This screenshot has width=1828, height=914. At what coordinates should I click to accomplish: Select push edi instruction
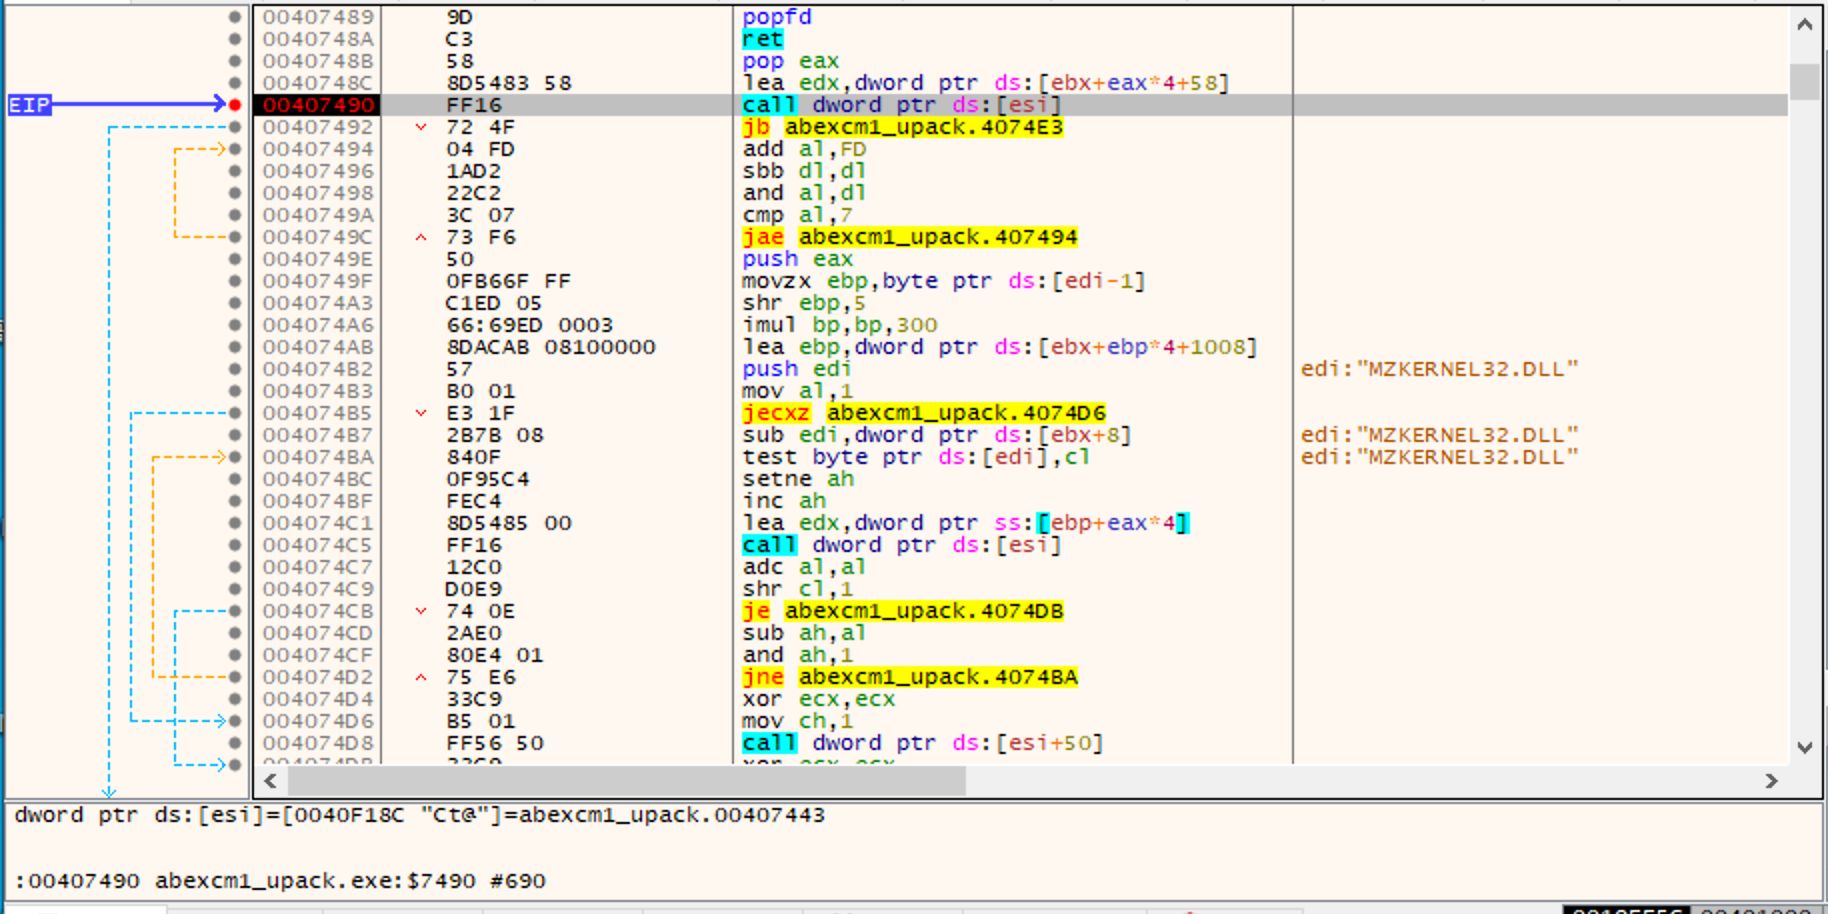(x=797, y=369)
